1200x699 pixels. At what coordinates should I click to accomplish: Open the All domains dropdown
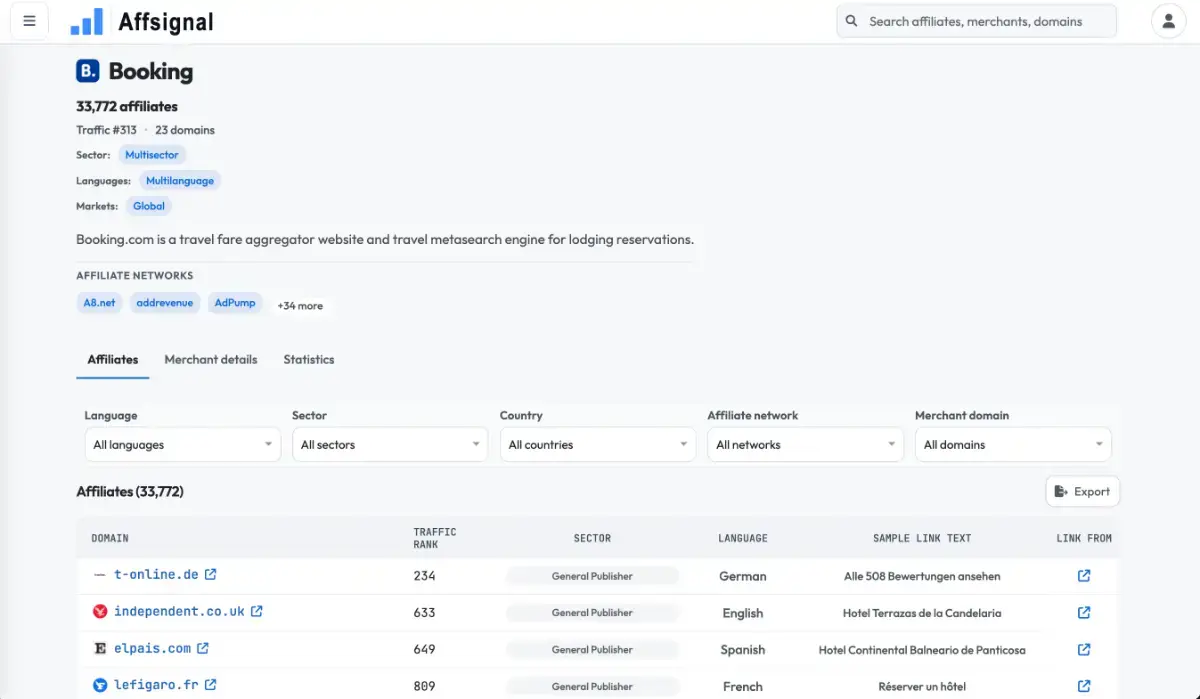(1013, 445)
